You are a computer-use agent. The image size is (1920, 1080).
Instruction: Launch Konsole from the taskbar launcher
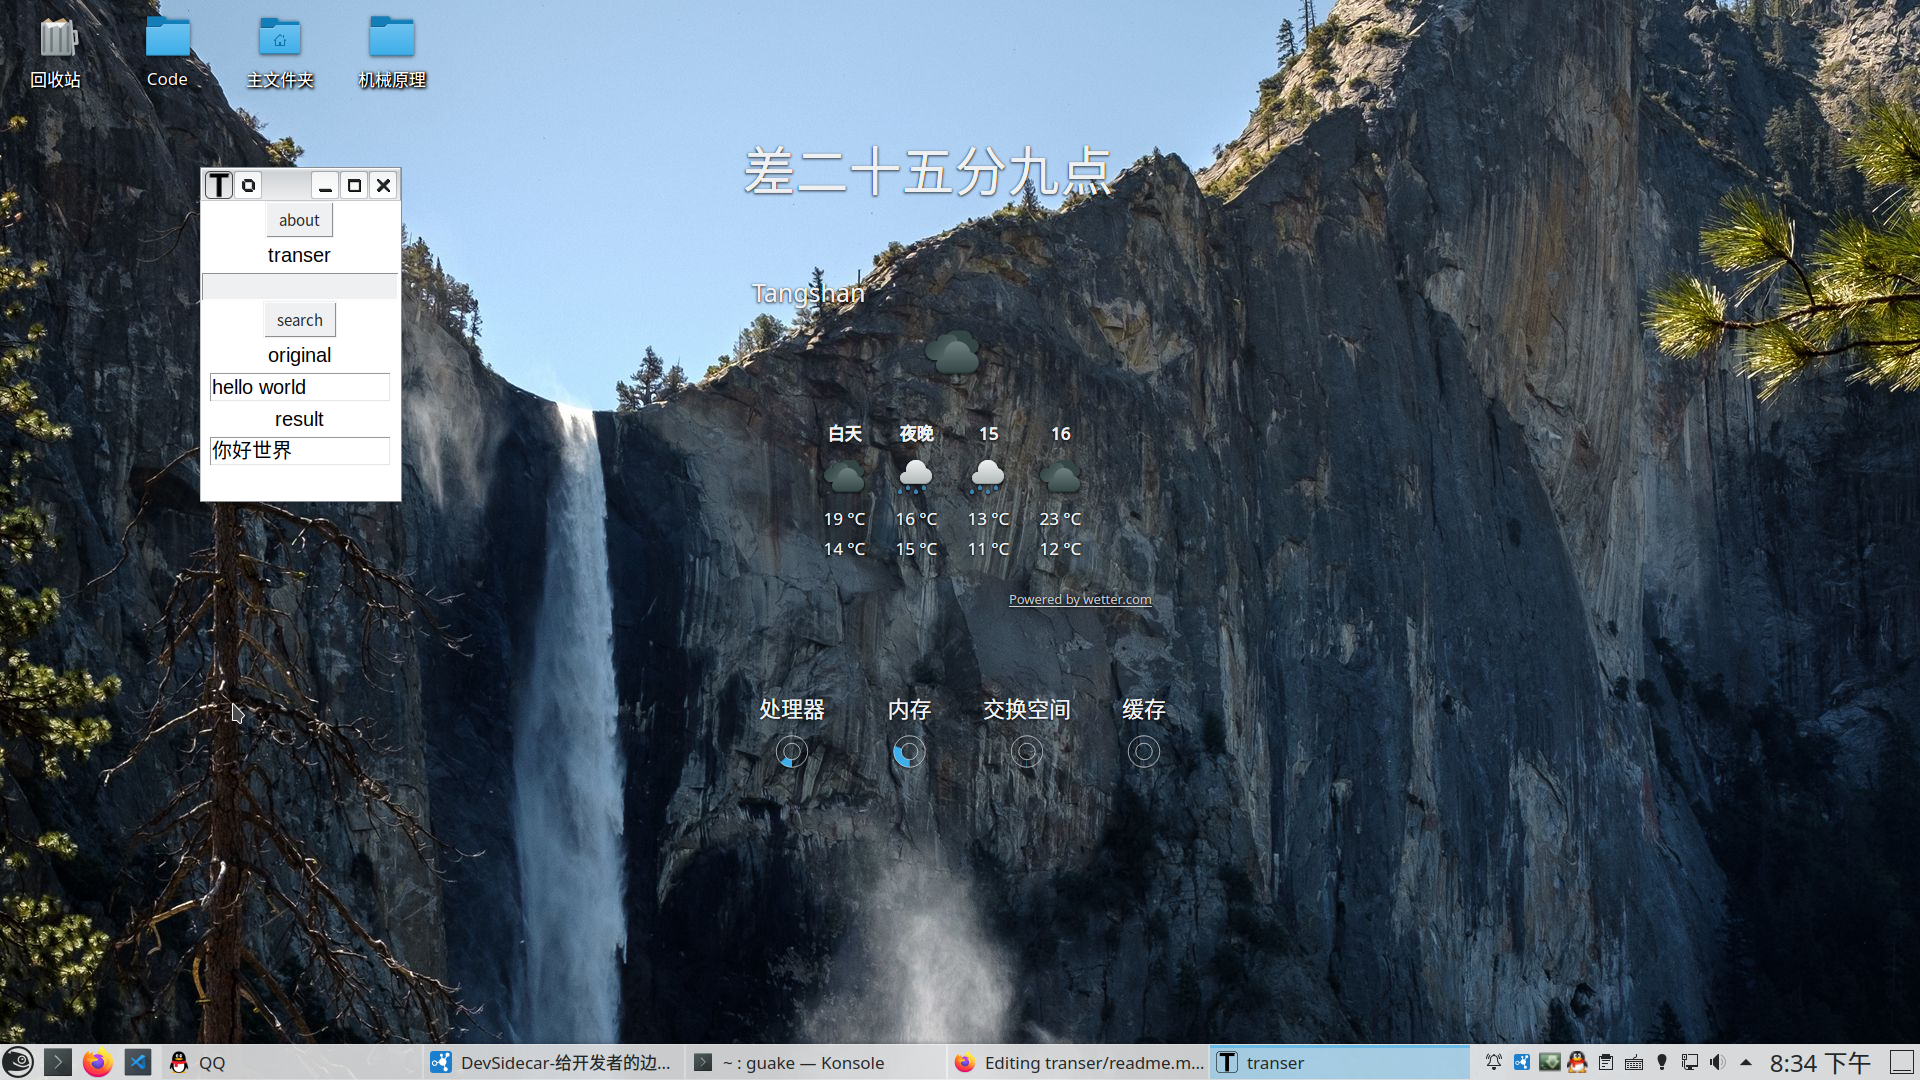[x=58, y=1062]
